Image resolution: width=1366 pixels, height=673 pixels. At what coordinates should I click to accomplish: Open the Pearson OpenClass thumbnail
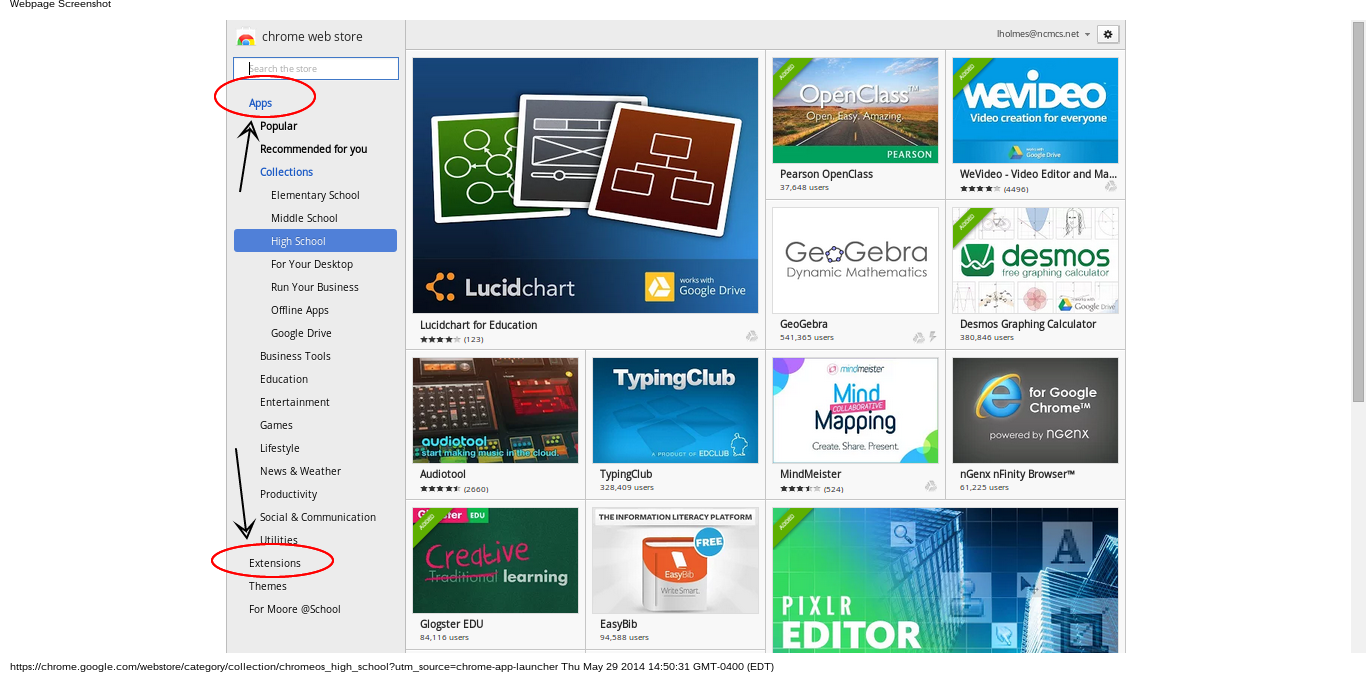(855, 110)
